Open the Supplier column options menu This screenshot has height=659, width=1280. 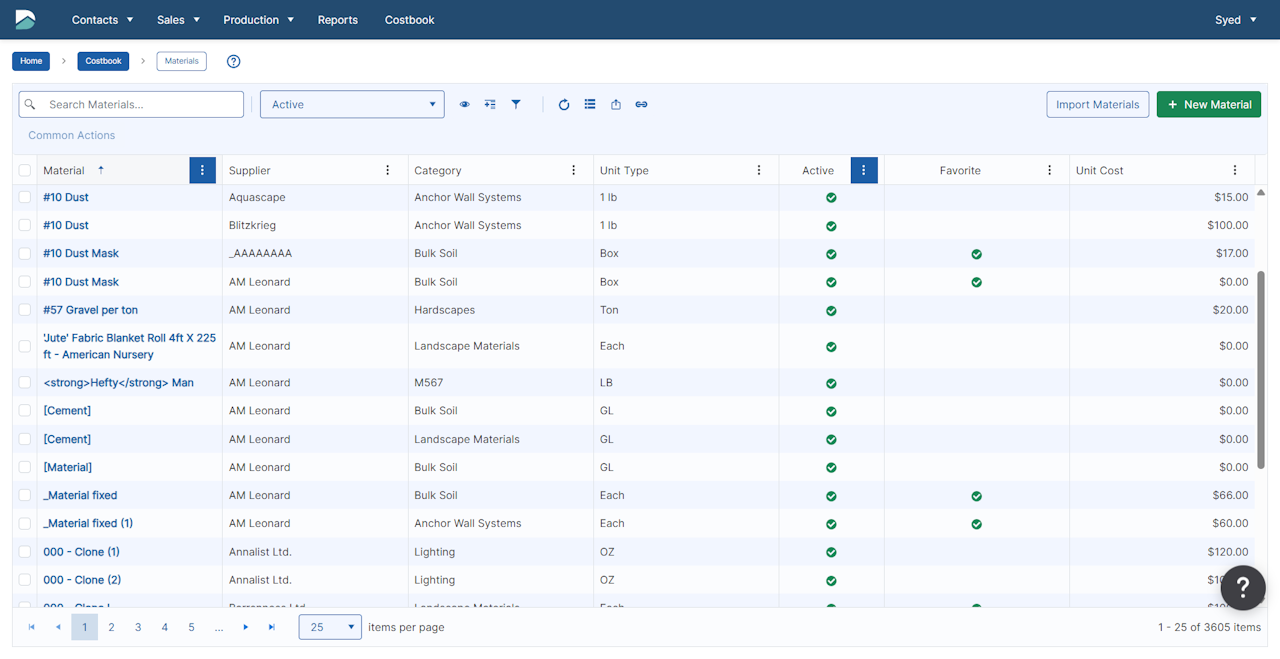(x=388, y=170)
